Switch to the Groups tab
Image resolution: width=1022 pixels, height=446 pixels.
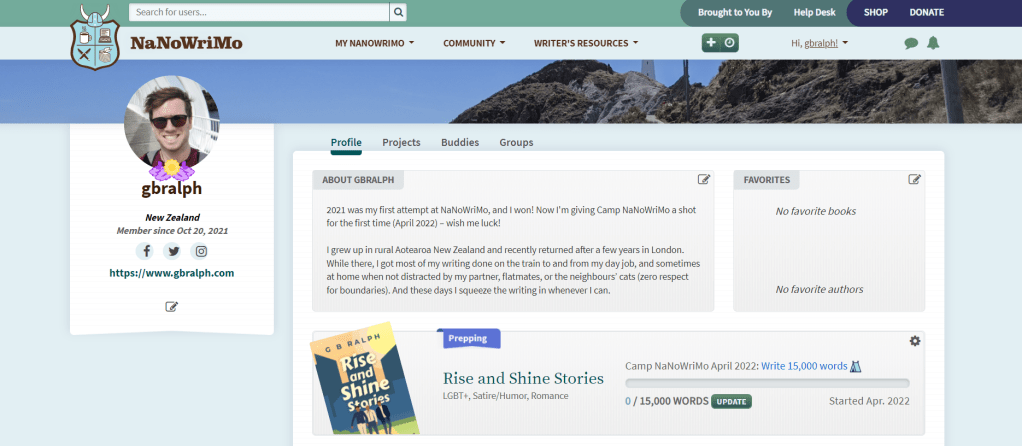coord(516,142)
